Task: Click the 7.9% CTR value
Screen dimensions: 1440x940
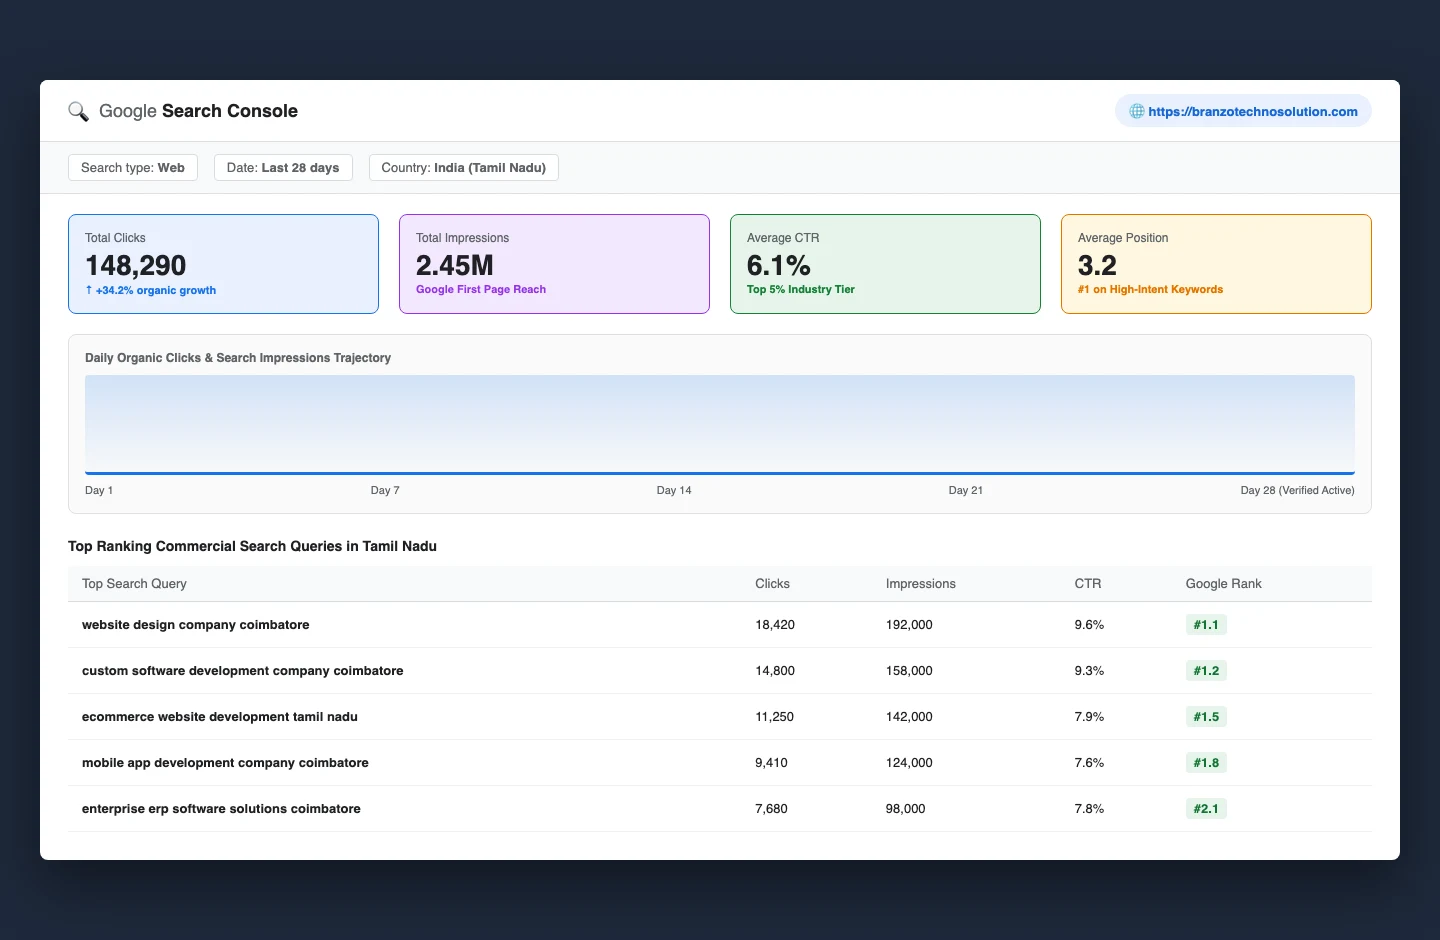Action: pyautogui.click(x=1089, y=717)
